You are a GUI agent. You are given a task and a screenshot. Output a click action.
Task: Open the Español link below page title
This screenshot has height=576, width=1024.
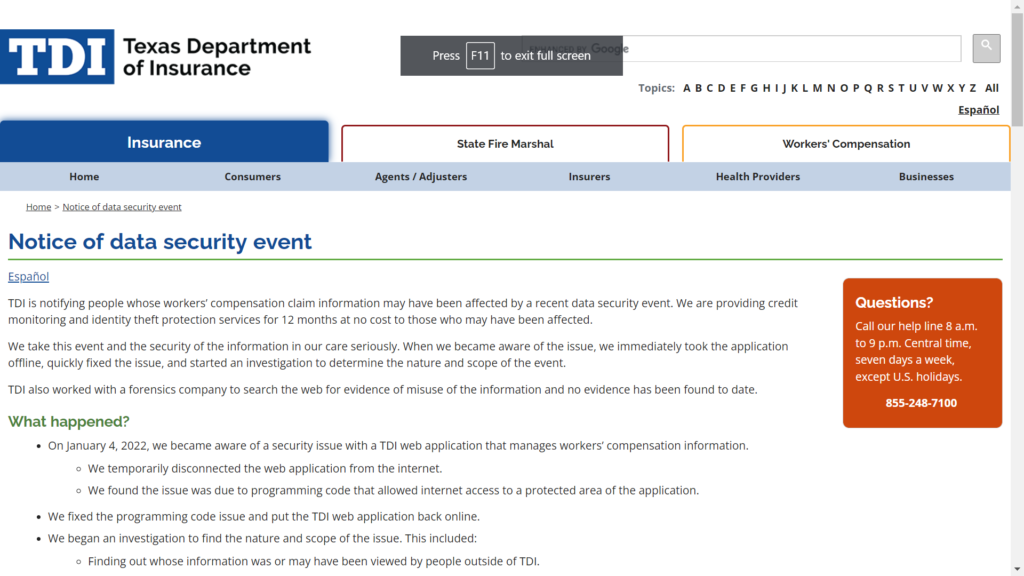pyautogui.click(x=28, y=276)
